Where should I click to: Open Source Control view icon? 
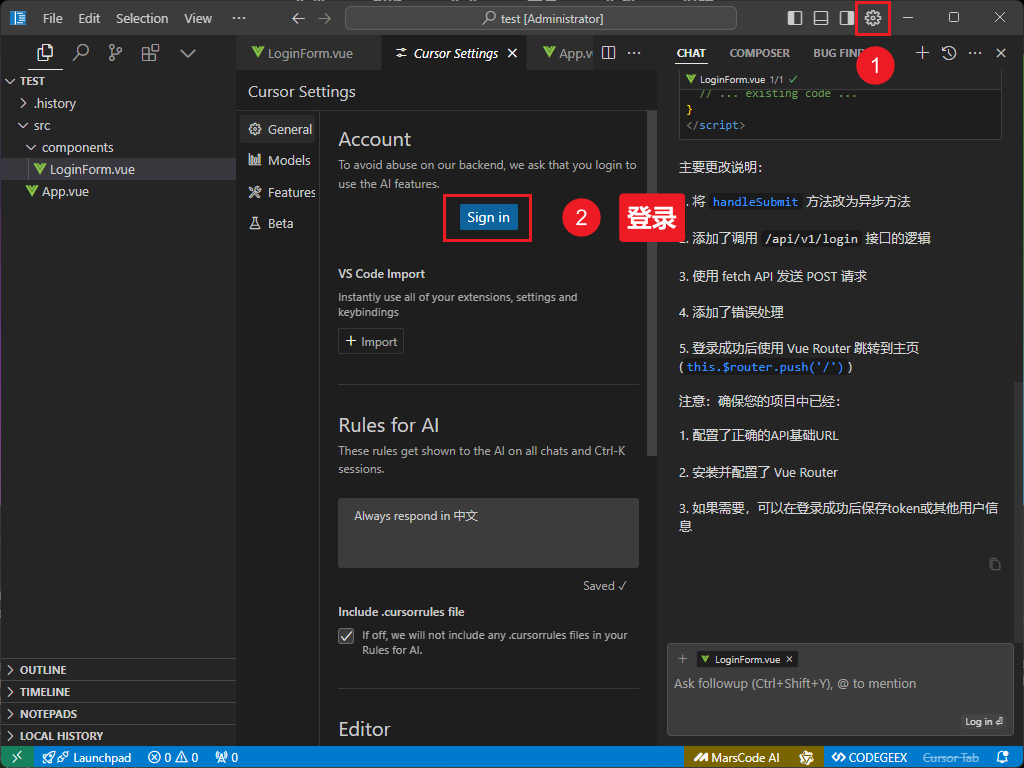(x=116, y=53)
